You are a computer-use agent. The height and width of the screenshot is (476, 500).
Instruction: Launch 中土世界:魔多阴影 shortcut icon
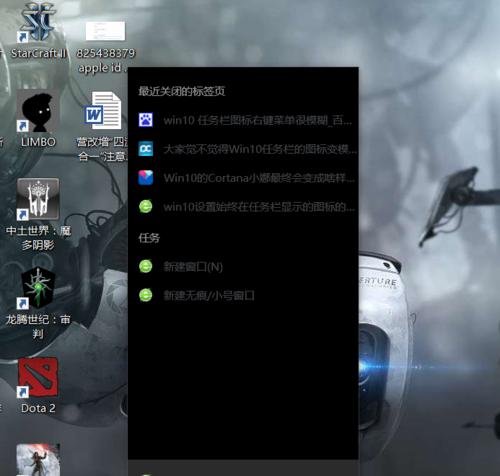38,199
